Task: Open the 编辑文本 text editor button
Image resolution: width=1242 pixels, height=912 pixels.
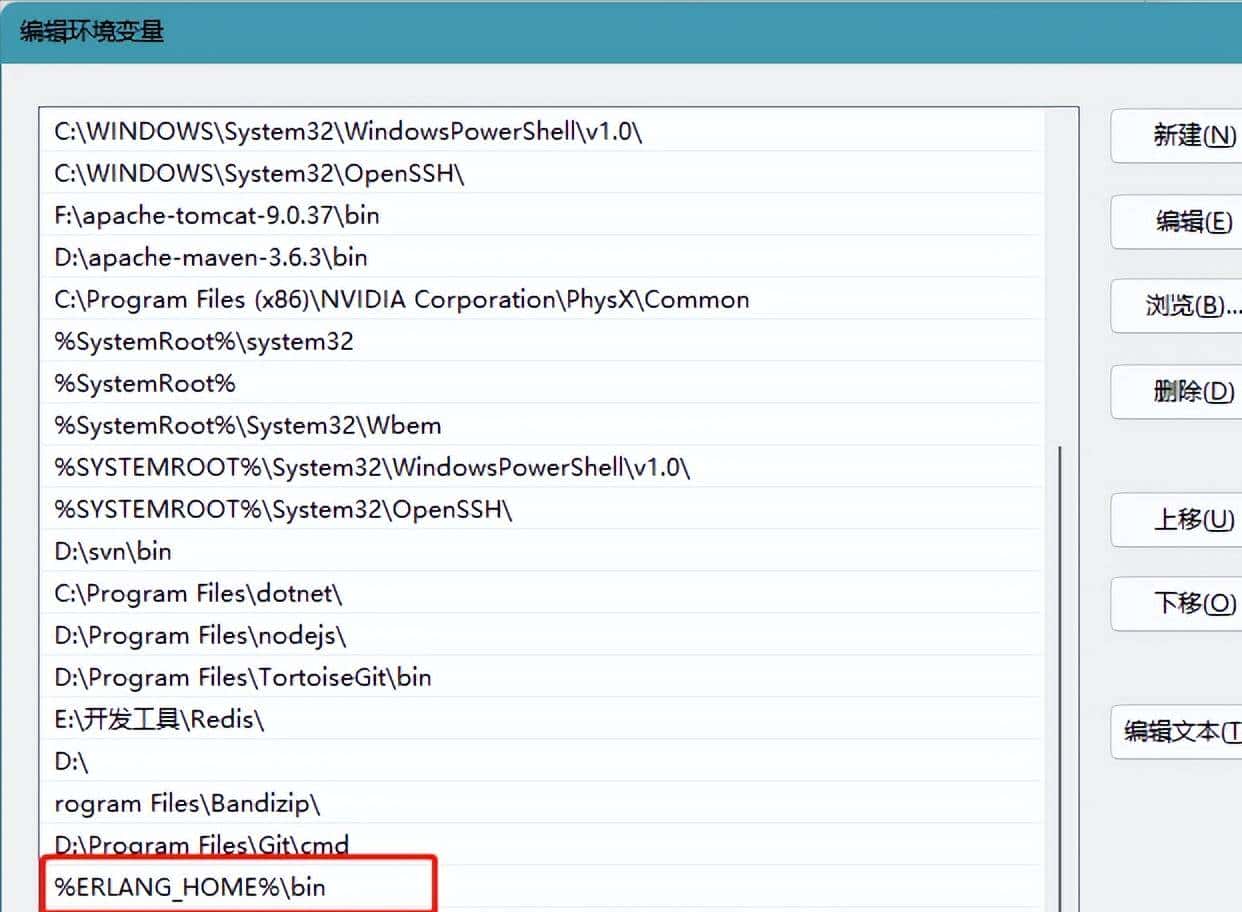Action: click(x=1180, y=731)
